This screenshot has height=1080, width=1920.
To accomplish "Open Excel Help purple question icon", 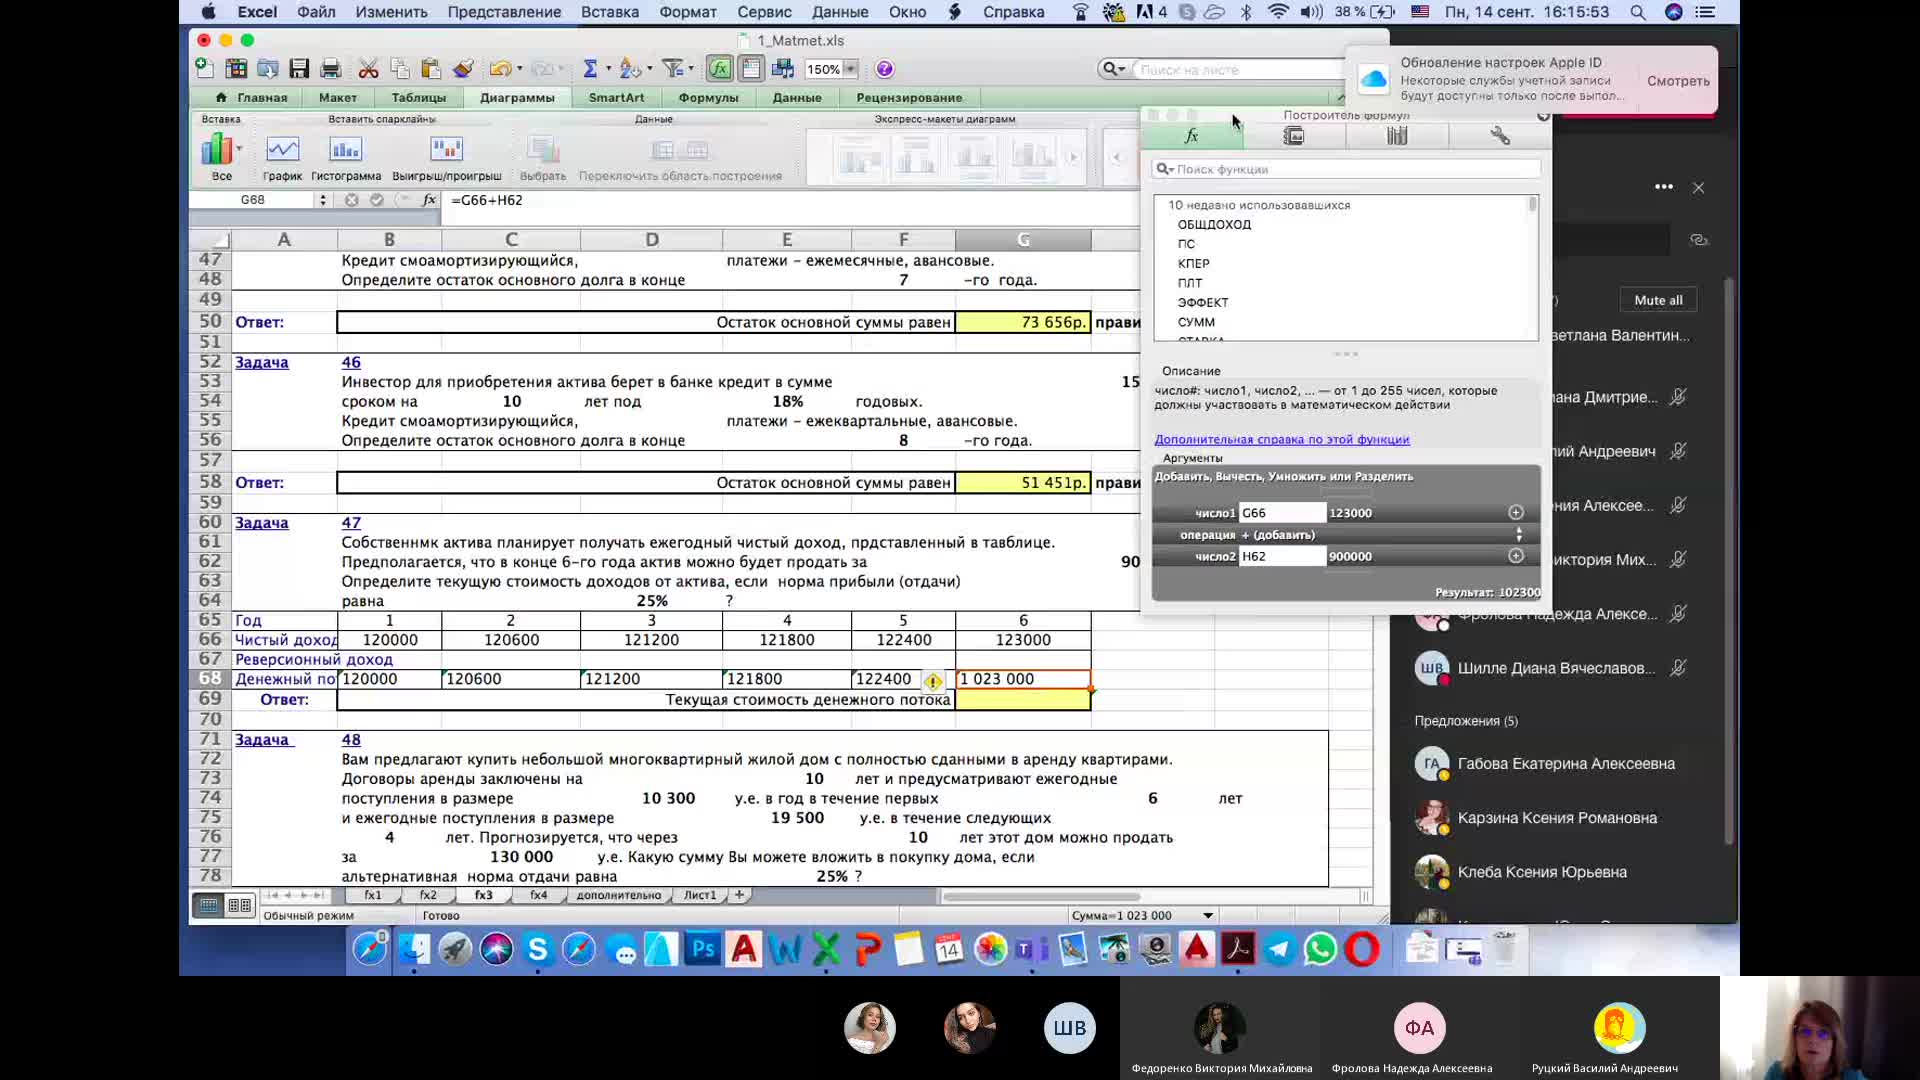I will (884, 69).
